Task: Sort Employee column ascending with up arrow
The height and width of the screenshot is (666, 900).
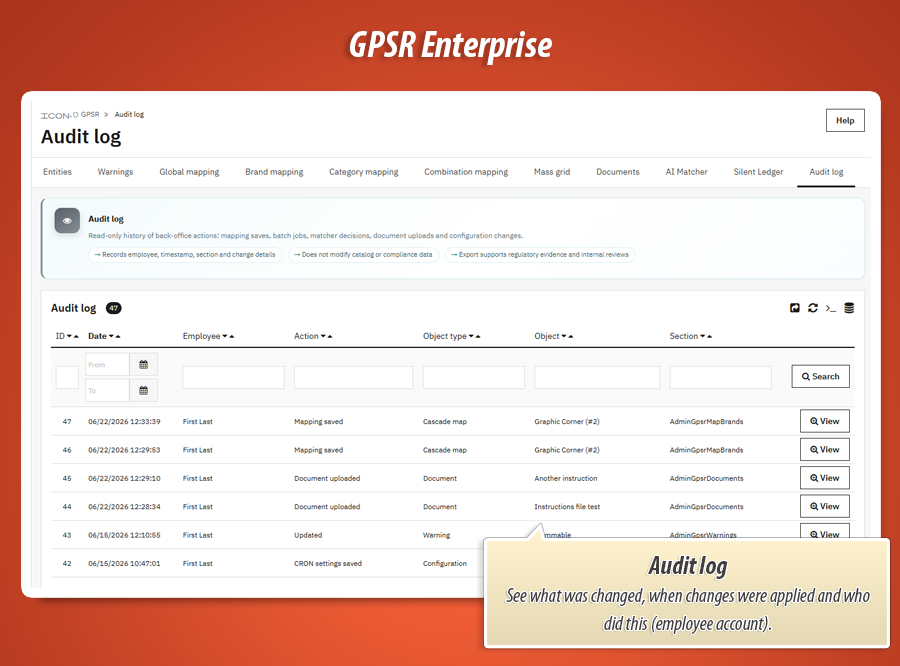Action: 232,336
